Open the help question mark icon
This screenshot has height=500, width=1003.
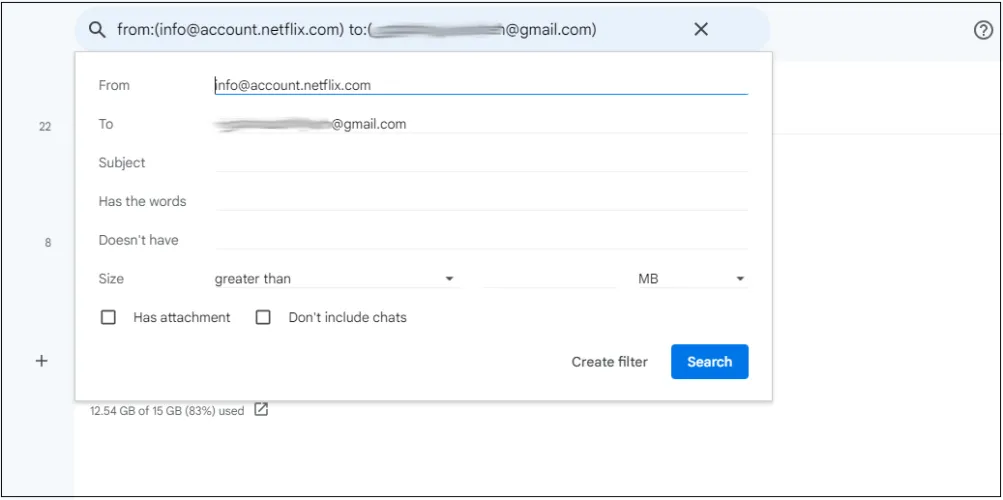click(x=983, y=30)
